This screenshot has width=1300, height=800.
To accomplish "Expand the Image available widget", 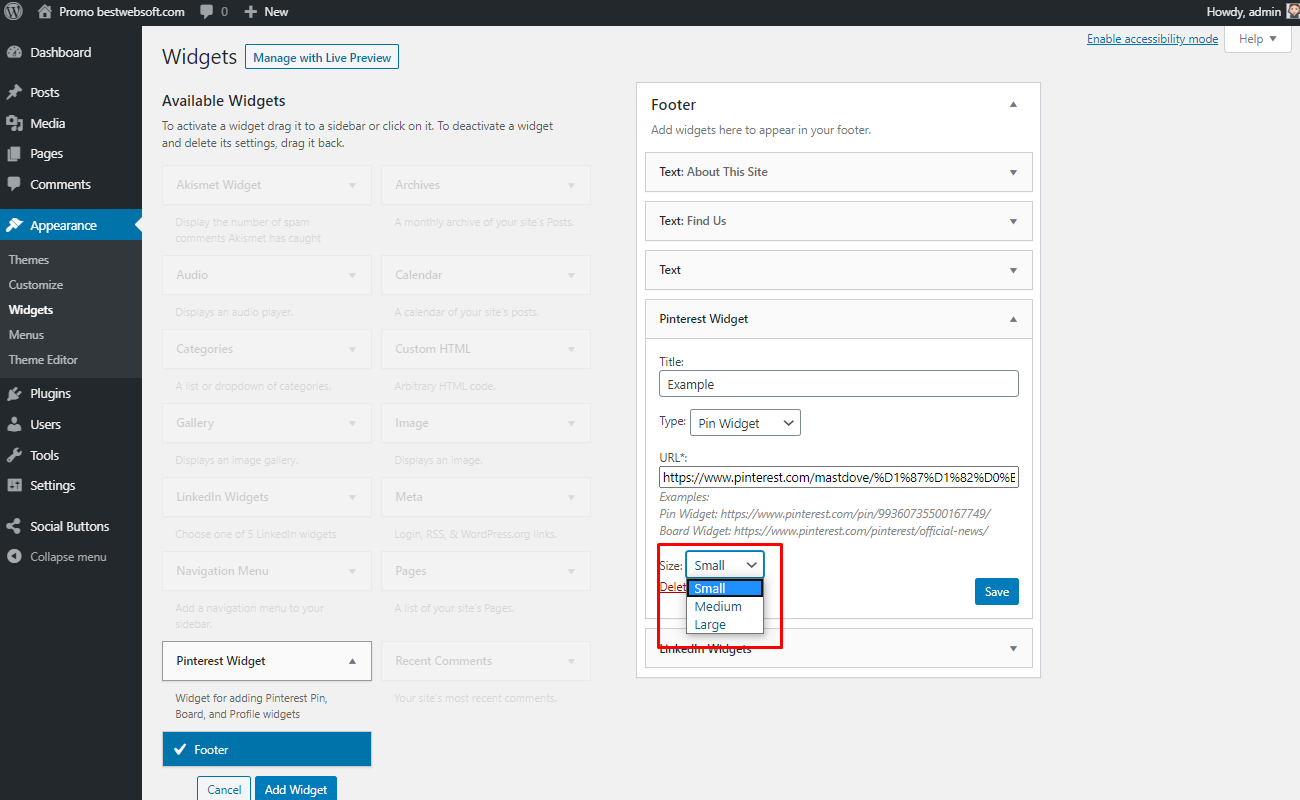I will [571, 423].
